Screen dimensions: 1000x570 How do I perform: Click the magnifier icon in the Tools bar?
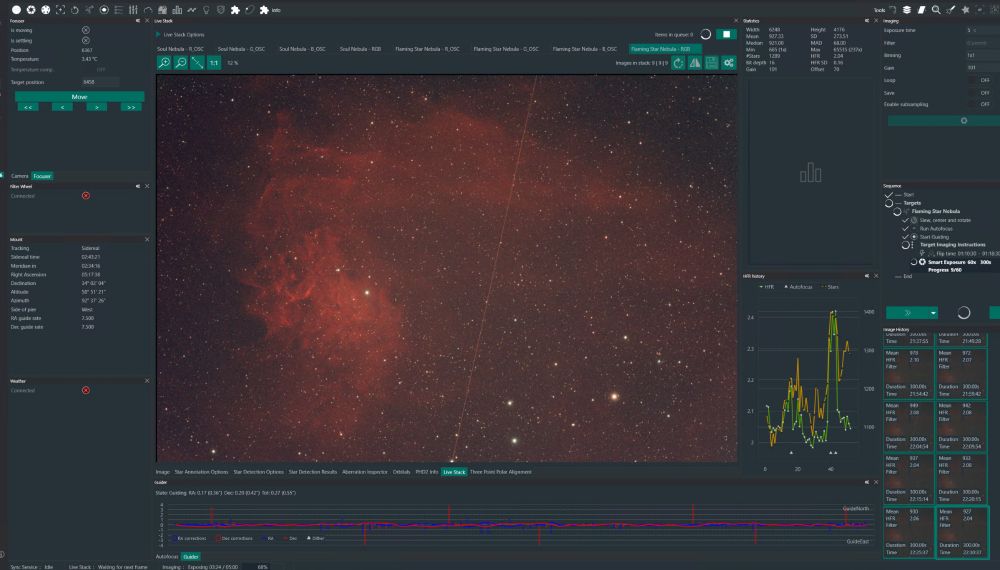936,10
